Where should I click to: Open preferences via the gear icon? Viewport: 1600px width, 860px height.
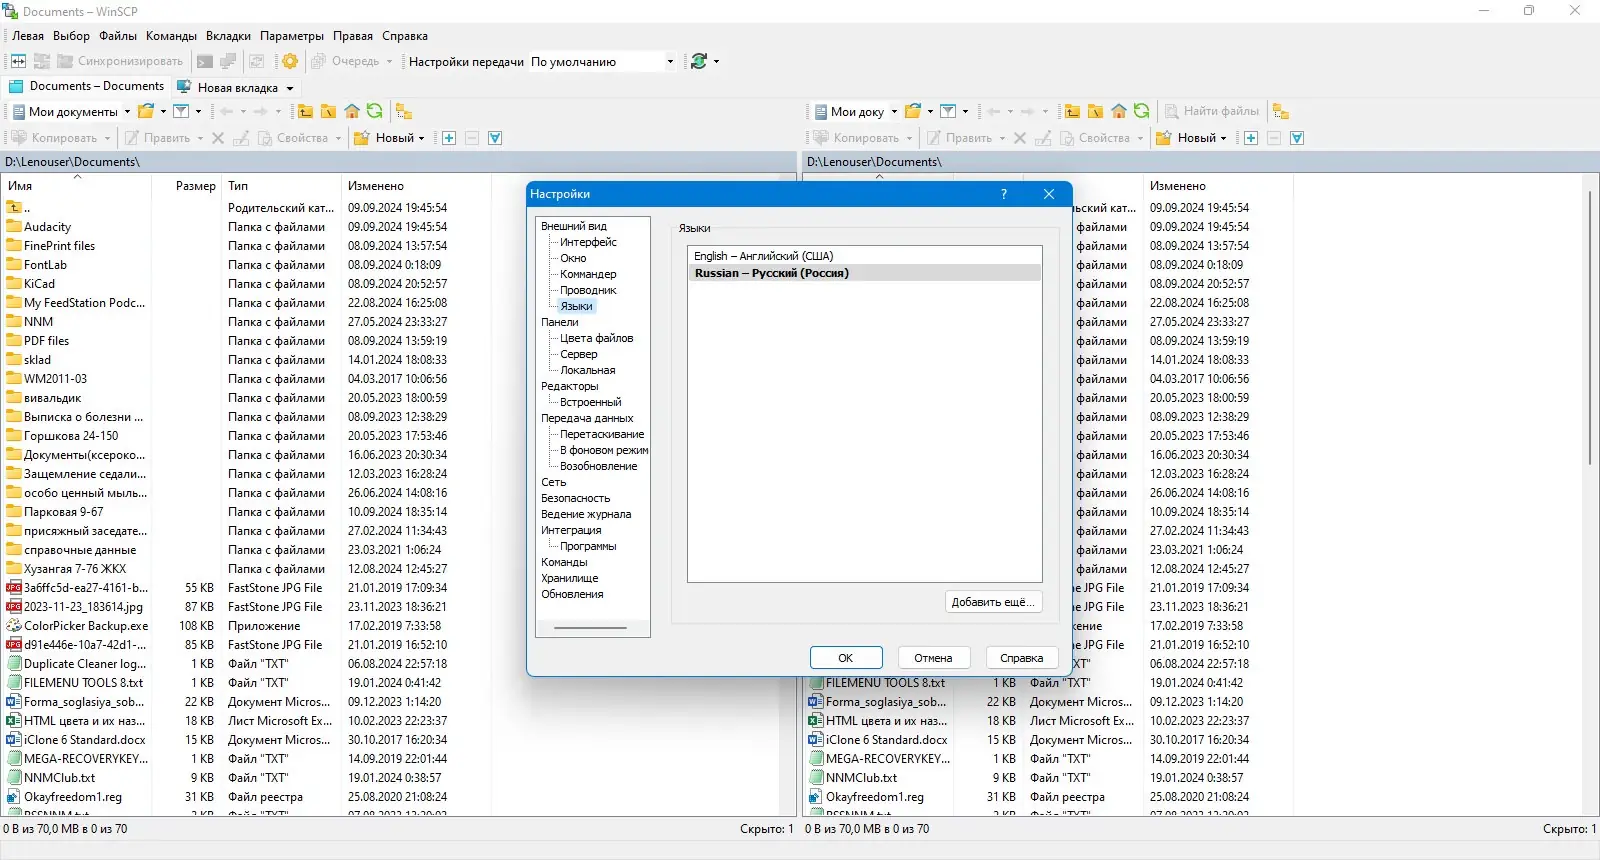(290, 61)
